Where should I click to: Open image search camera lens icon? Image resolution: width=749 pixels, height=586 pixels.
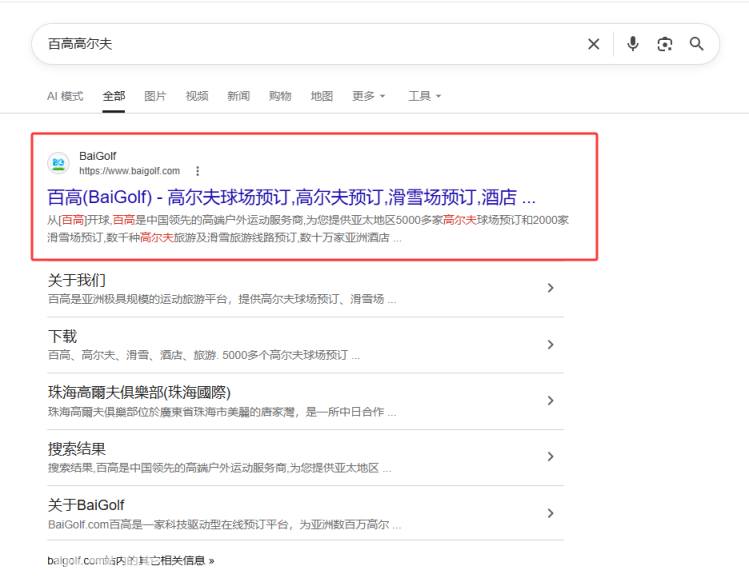click(664, 44)
